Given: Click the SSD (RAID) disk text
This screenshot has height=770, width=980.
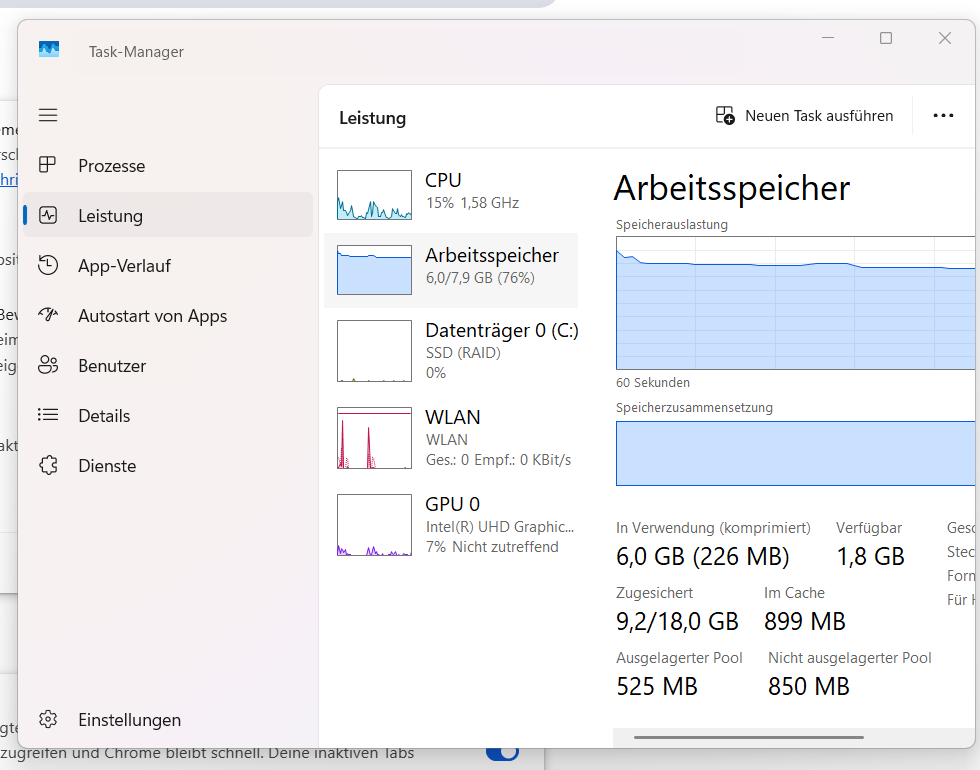Looking at the screenshot, I should 463,353.
